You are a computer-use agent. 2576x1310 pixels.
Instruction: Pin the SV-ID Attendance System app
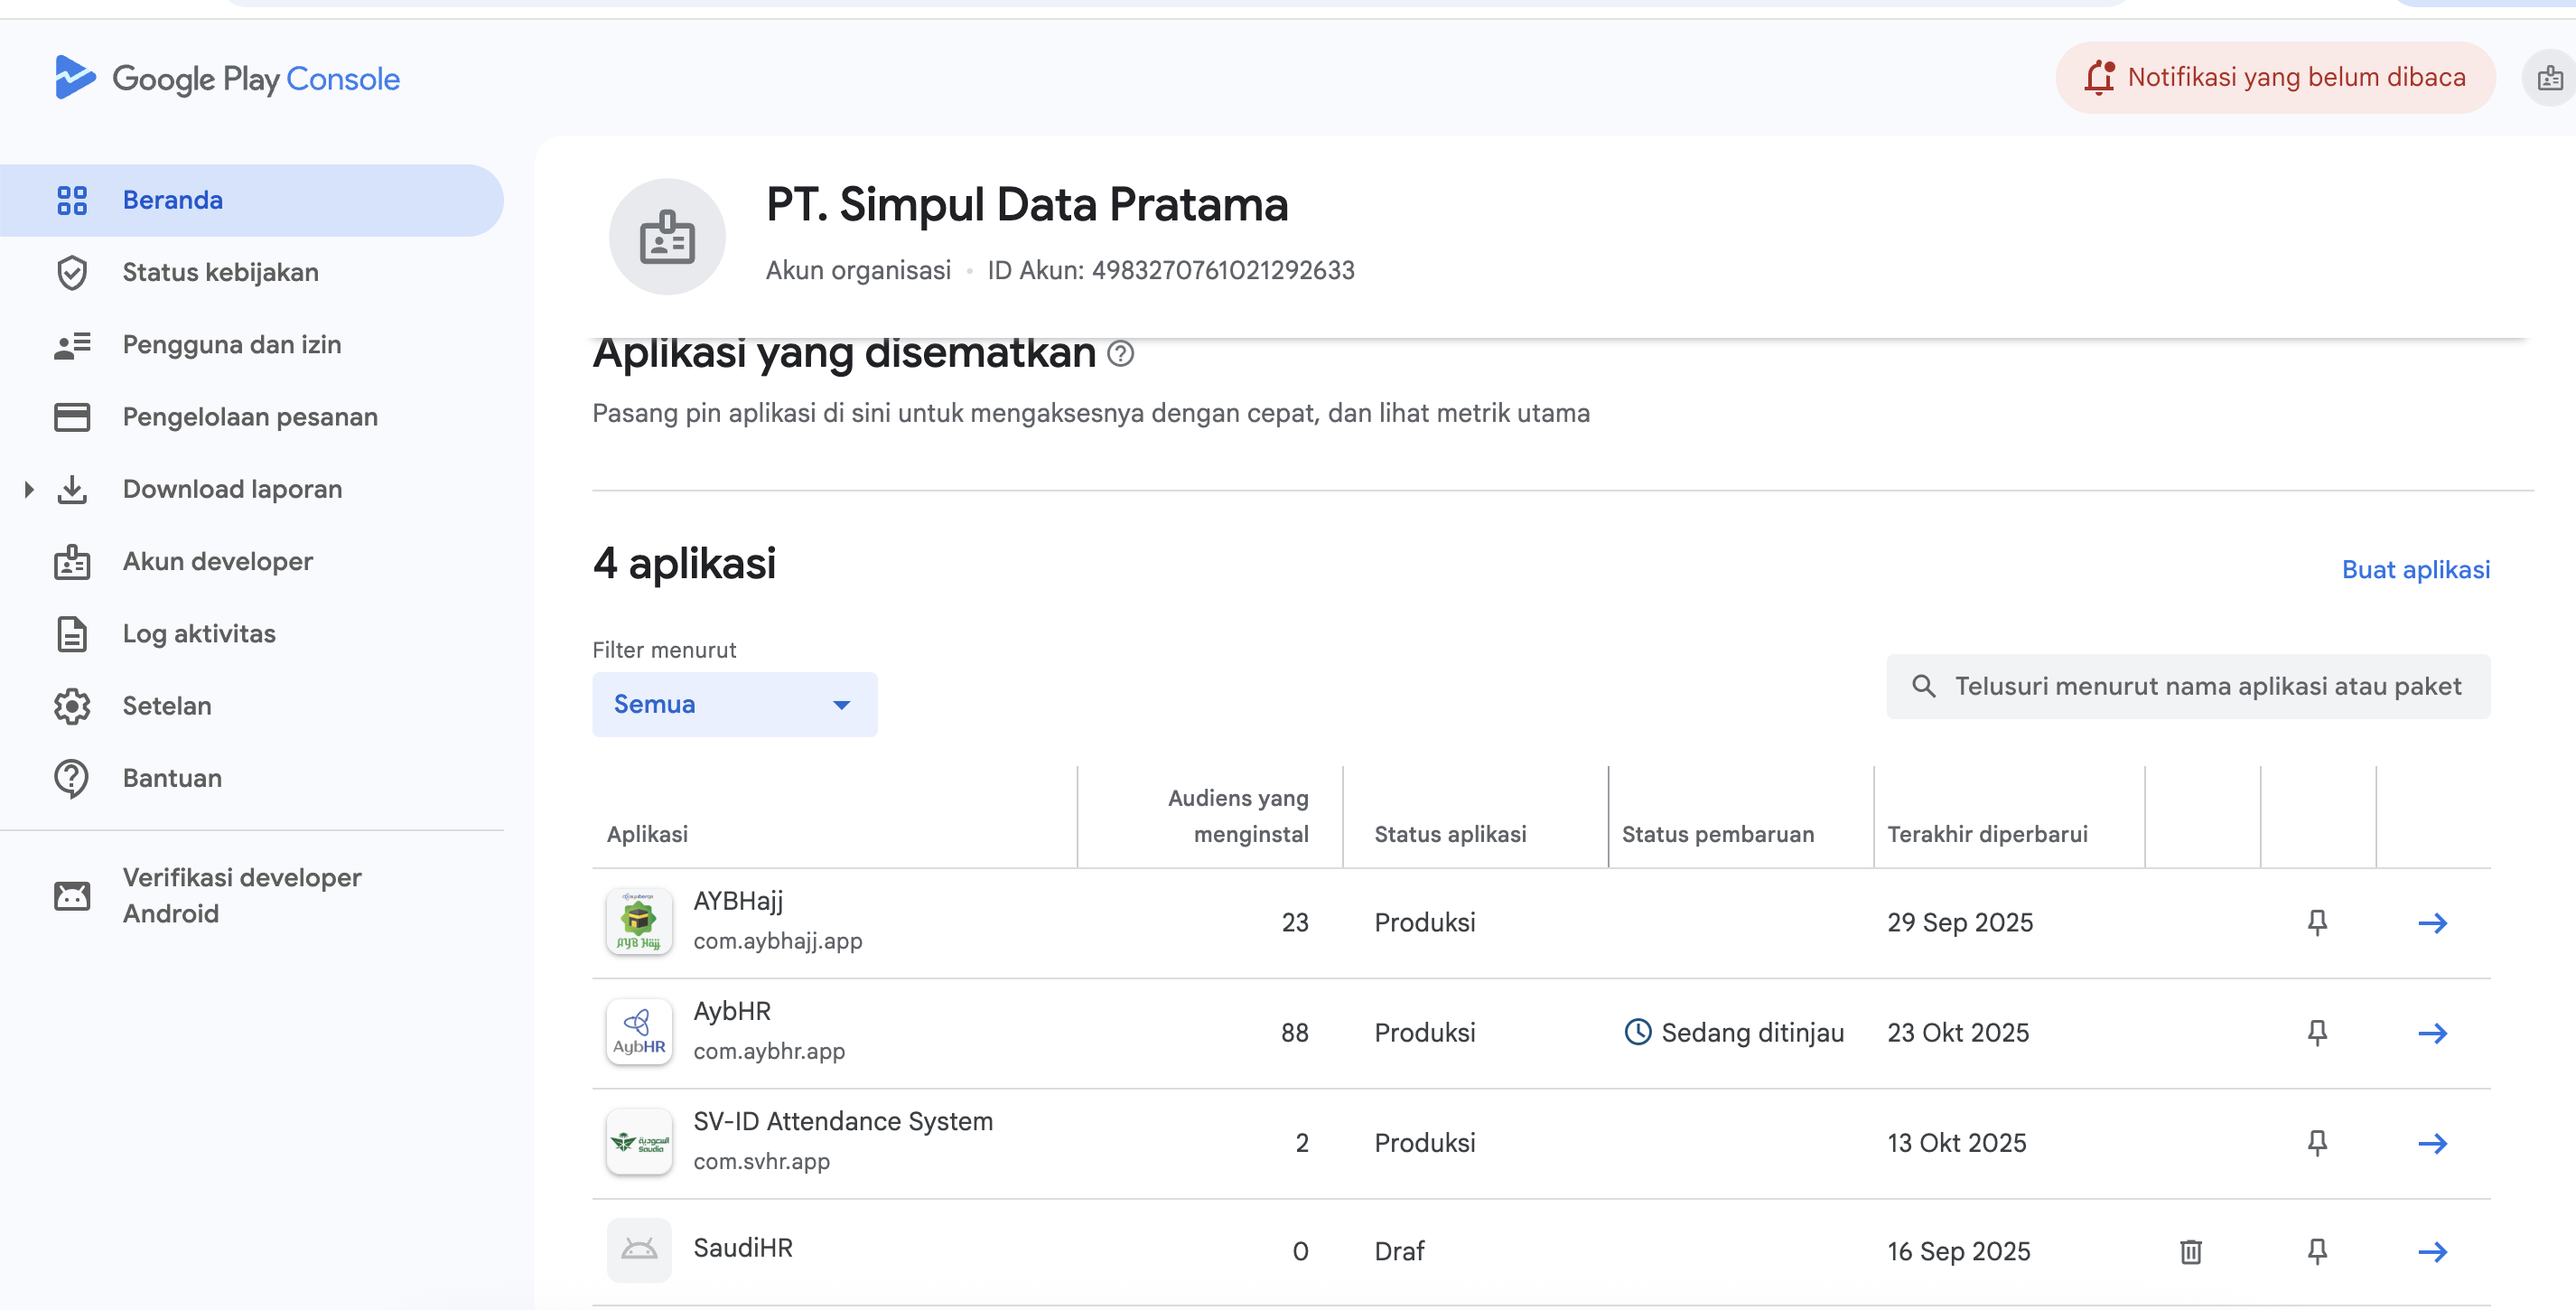[x=2316, y=1142]
